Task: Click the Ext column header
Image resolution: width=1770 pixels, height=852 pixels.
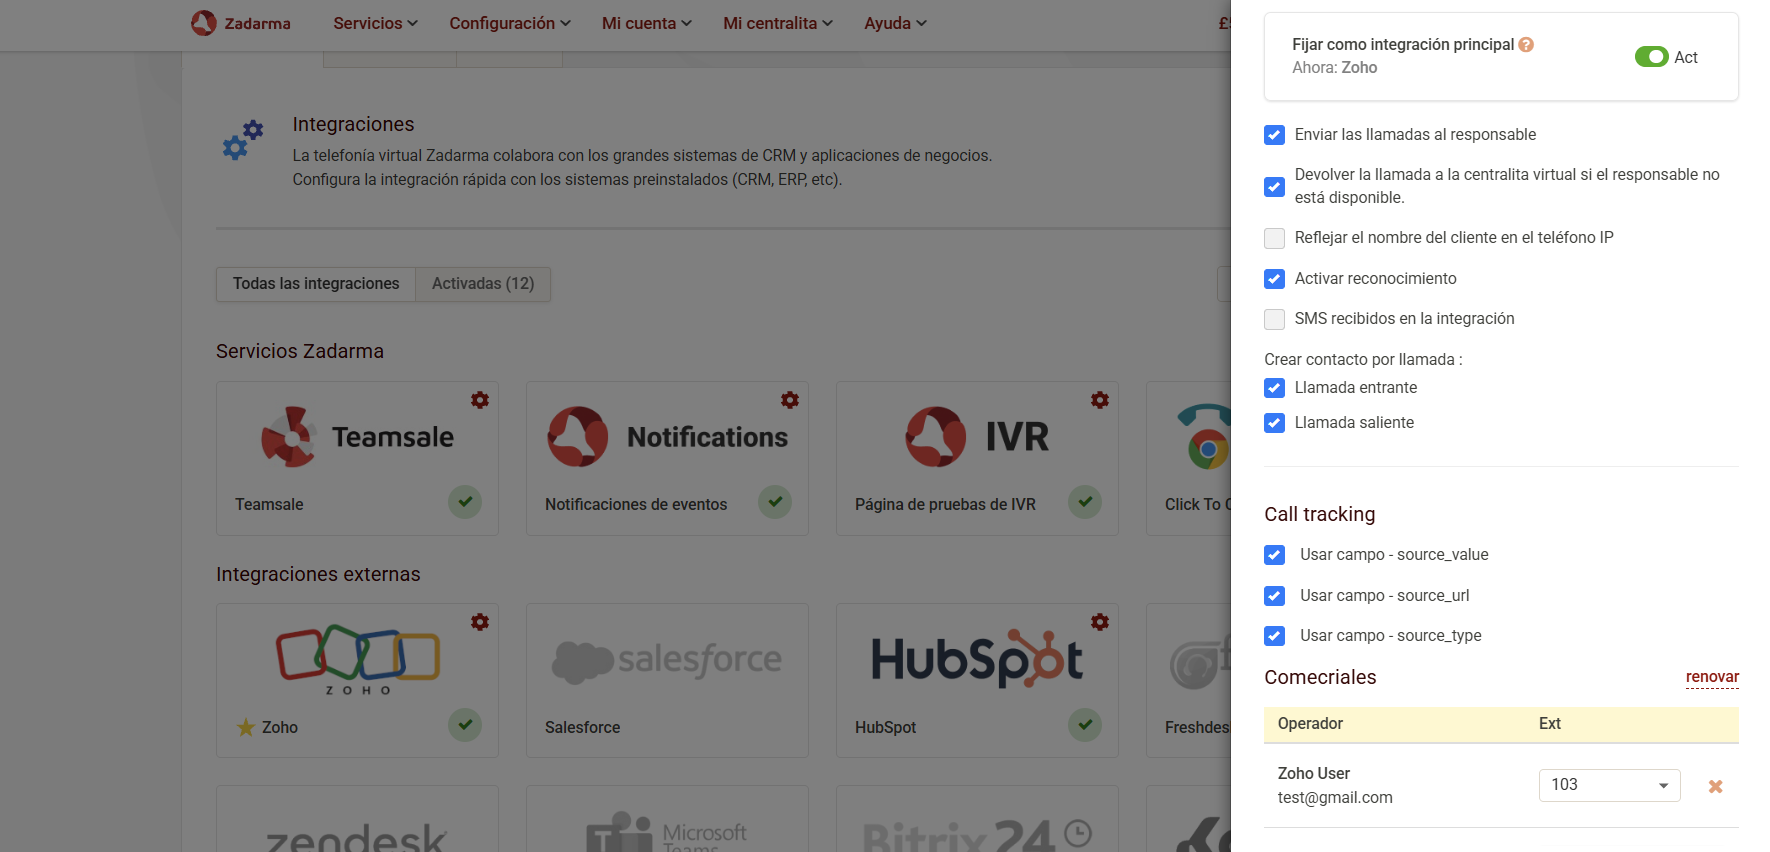Action: [x=1550, y=724]
